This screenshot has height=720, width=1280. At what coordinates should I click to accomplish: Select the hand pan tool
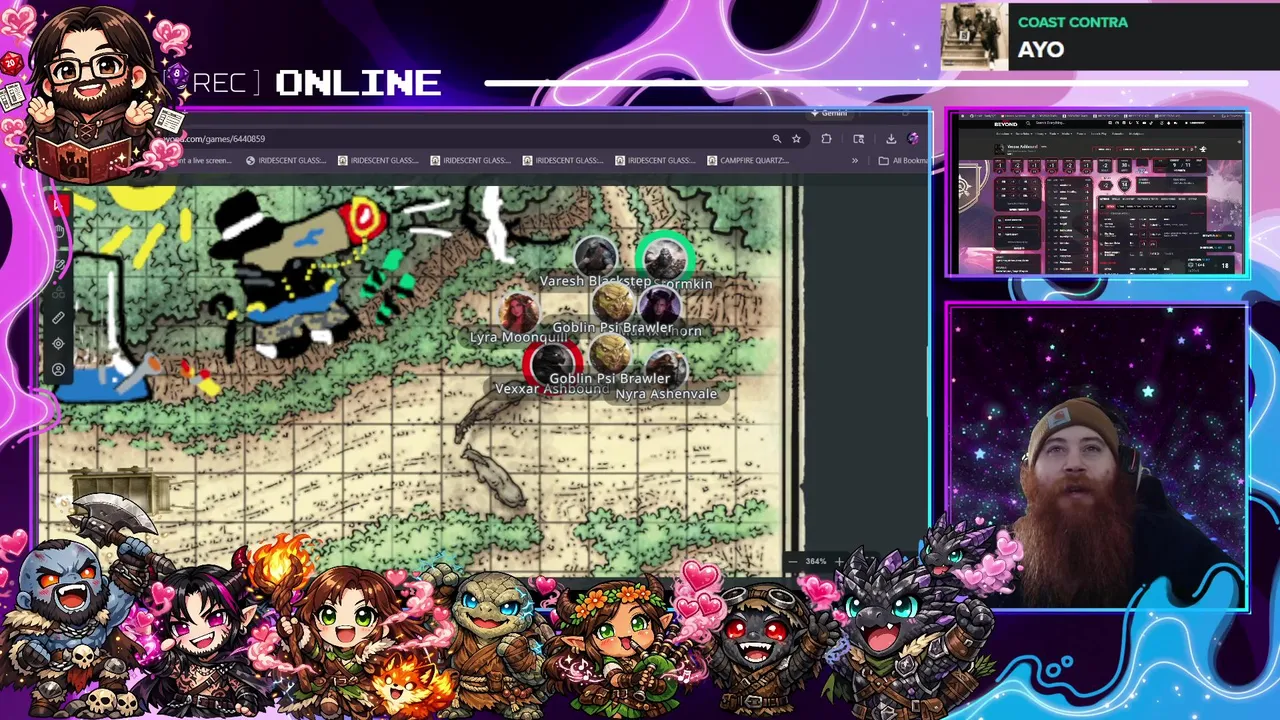59,231
